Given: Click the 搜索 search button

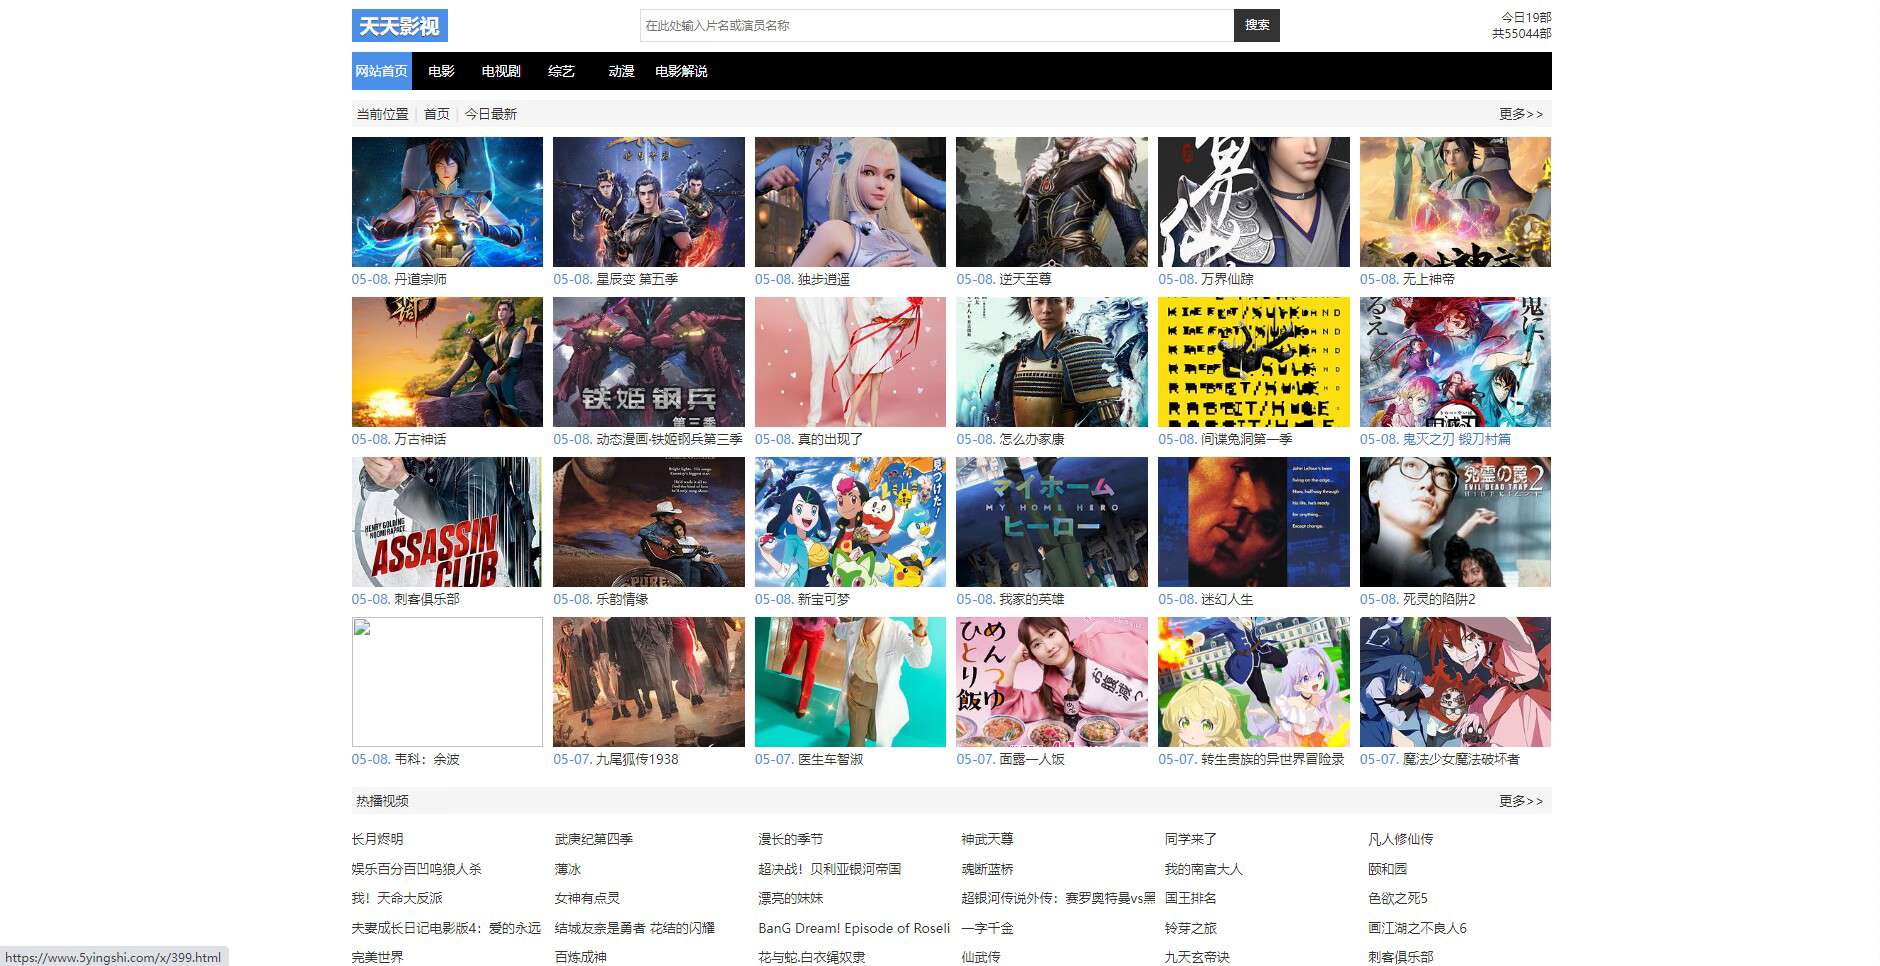Looking at the screenshot, I should 1257,26.
